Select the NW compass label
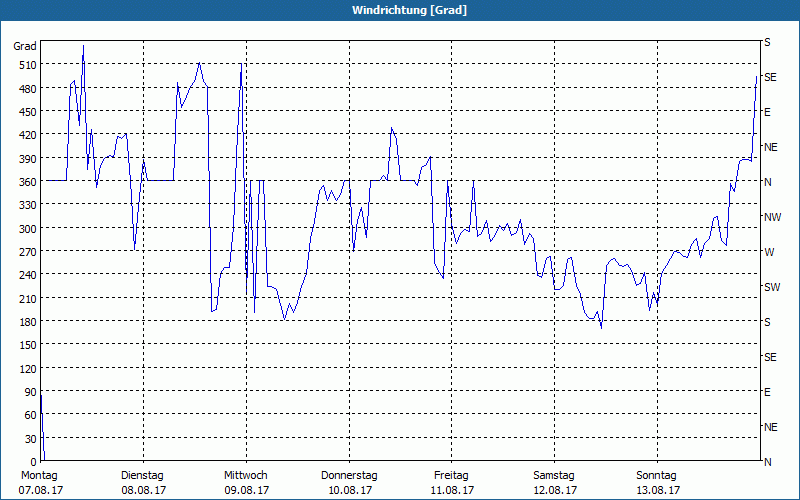The width and height of the screenshot is (800, 500). click(772, 217)
